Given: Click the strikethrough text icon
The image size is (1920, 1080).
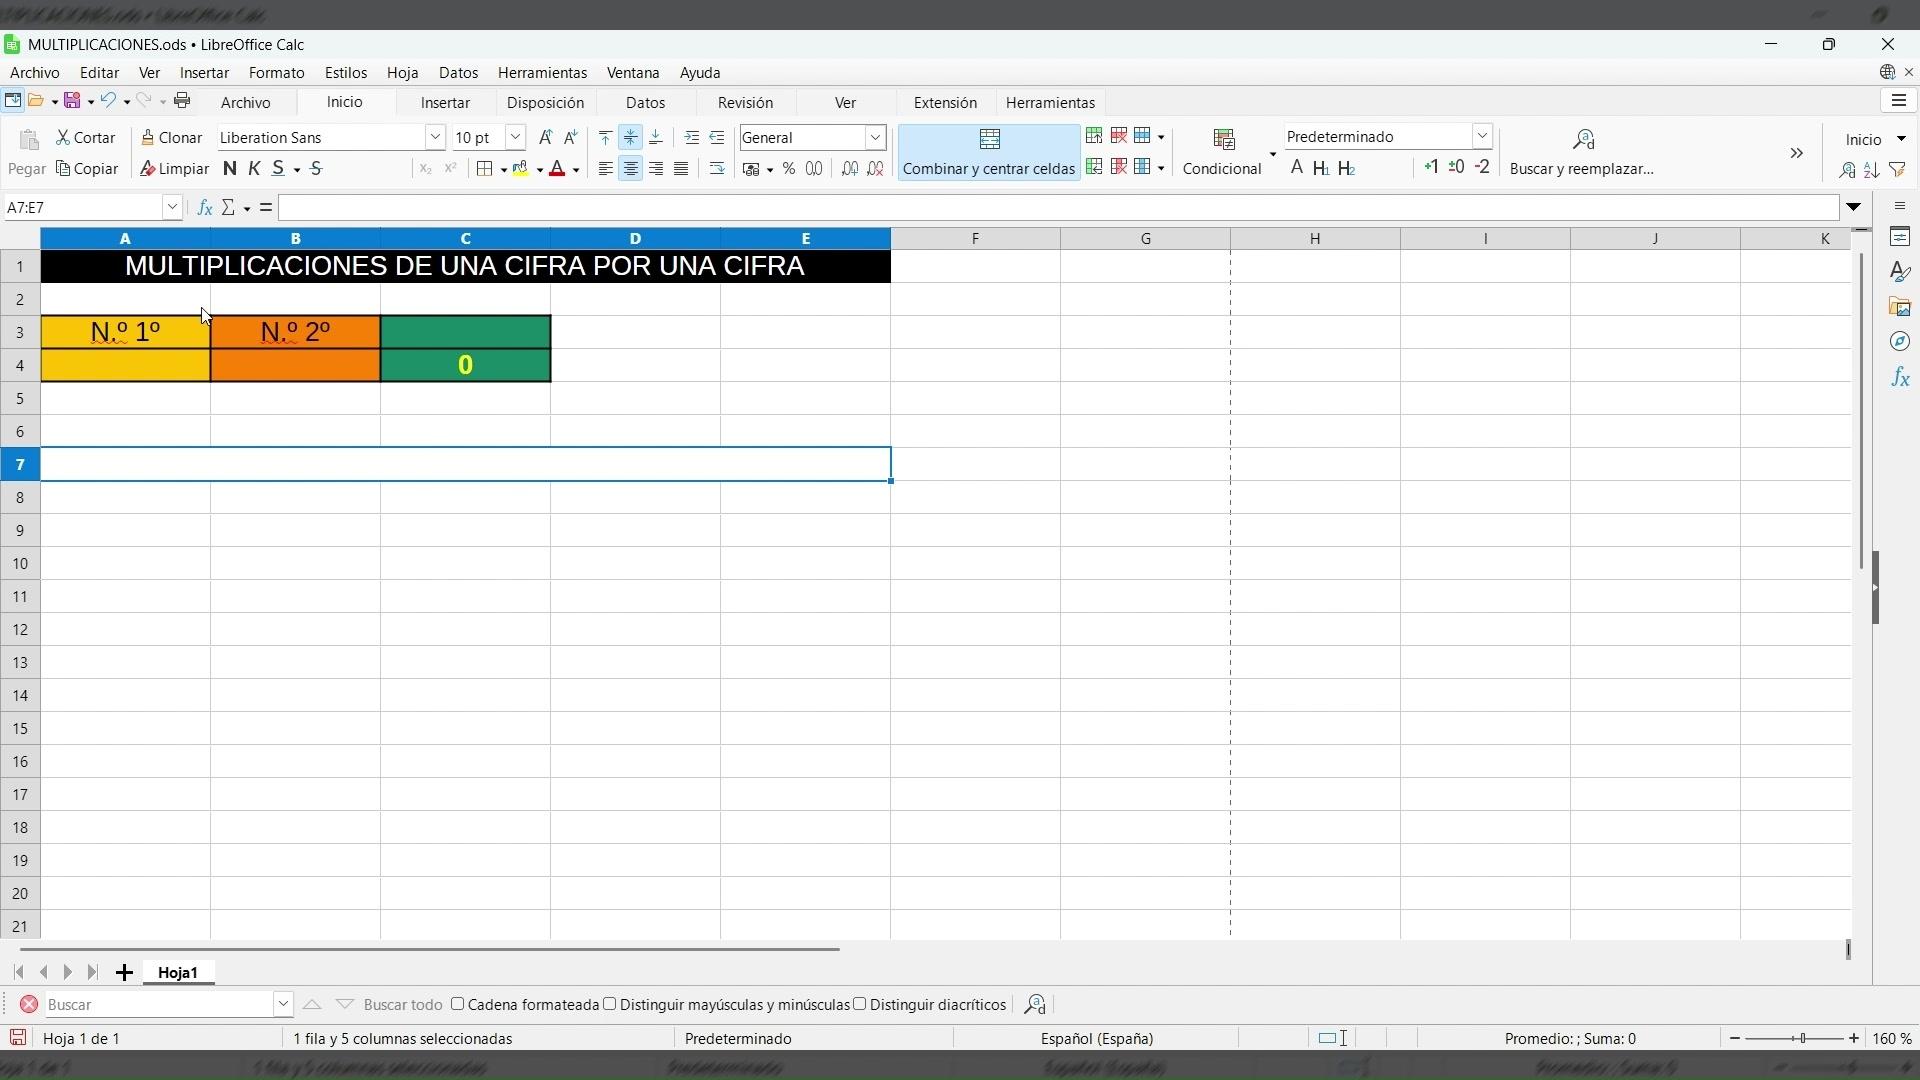Looking at the screenshot, I should coord(317,169).
